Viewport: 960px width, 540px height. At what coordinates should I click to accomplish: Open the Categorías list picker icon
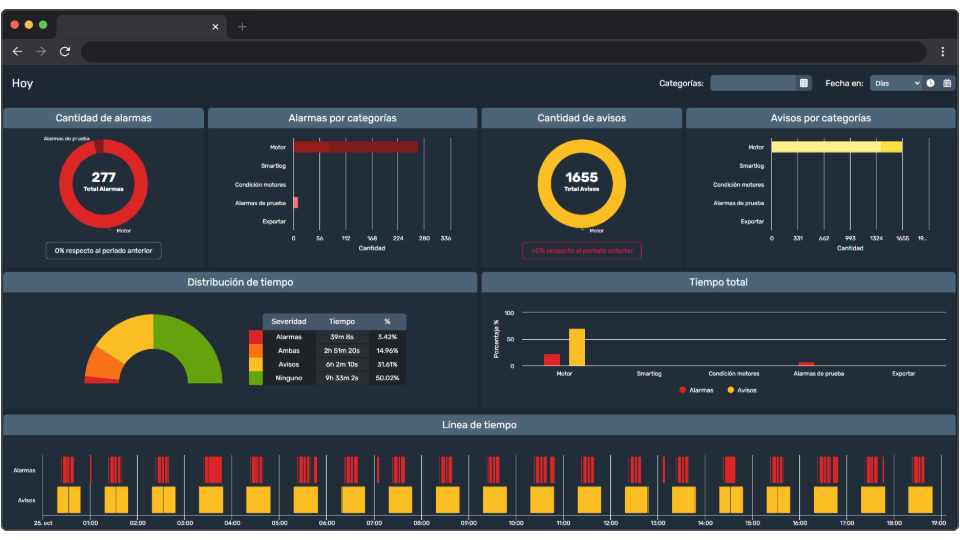pyautogui.click(x=803, y=83)
